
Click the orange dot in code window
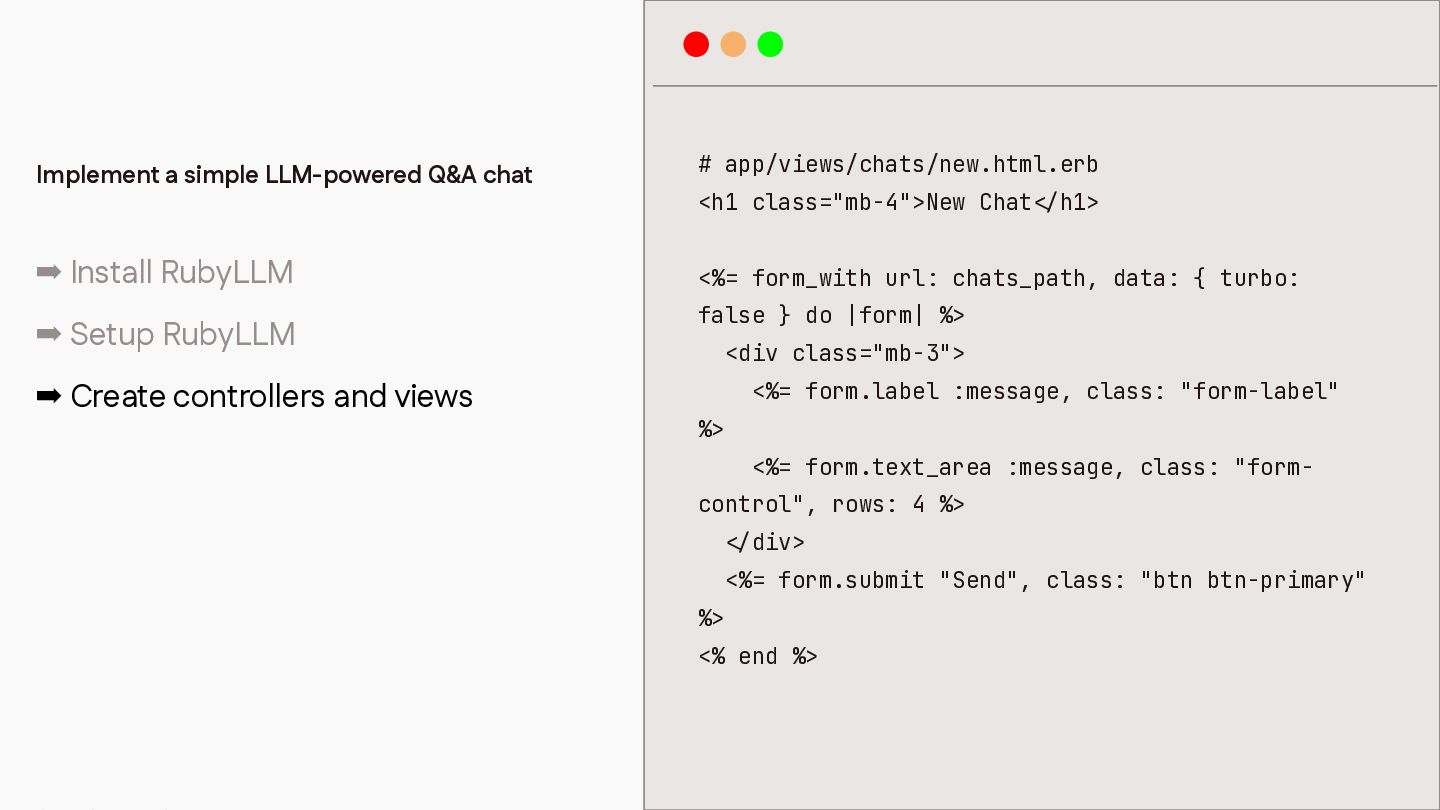pos(733,44)
